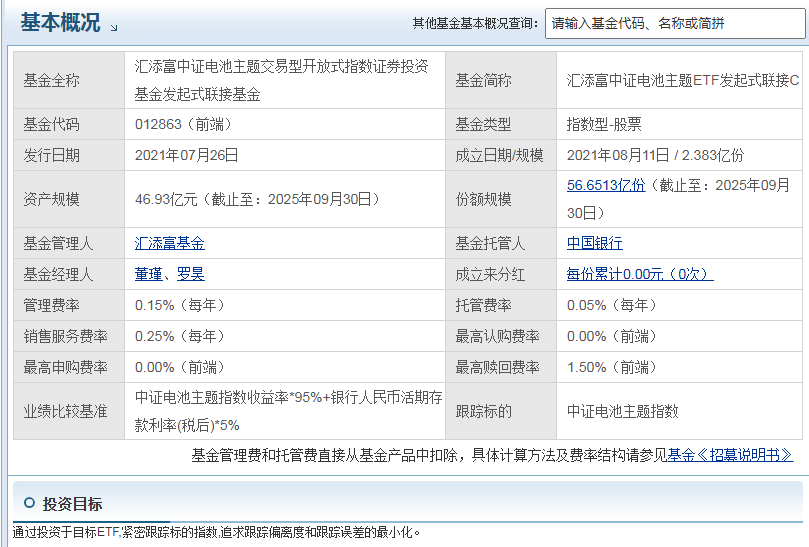Select issue date 2021年07月26日
Viewport: 809px width, 547px height.
pos(186,155)
